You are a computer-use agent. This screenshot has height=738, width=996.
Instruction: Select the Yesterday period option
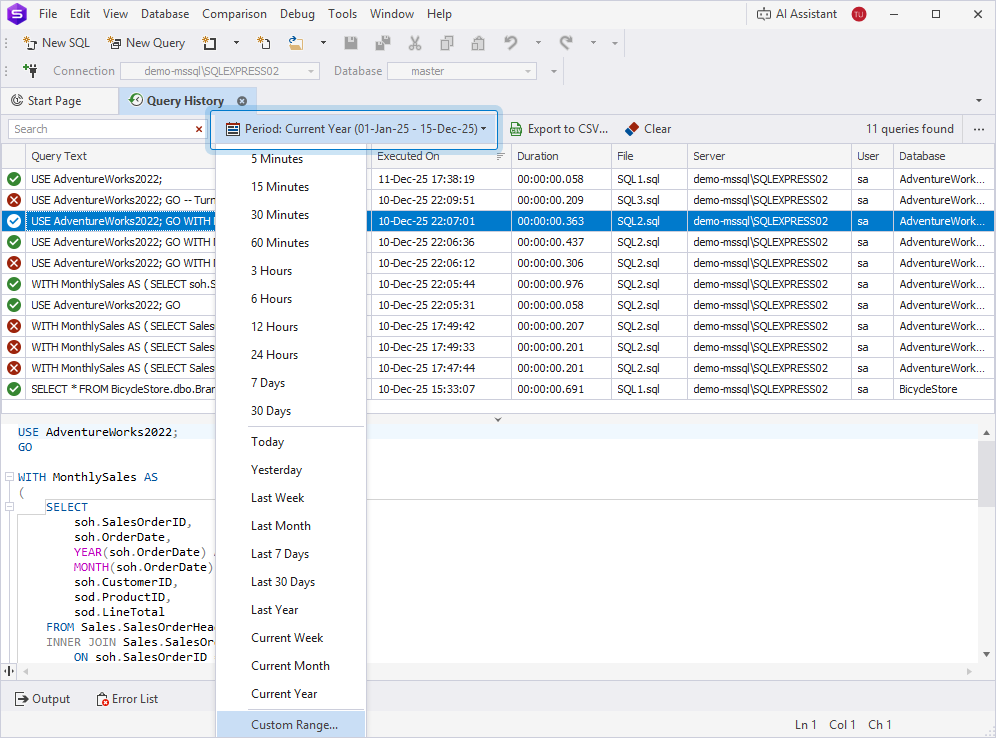point(291,470)
